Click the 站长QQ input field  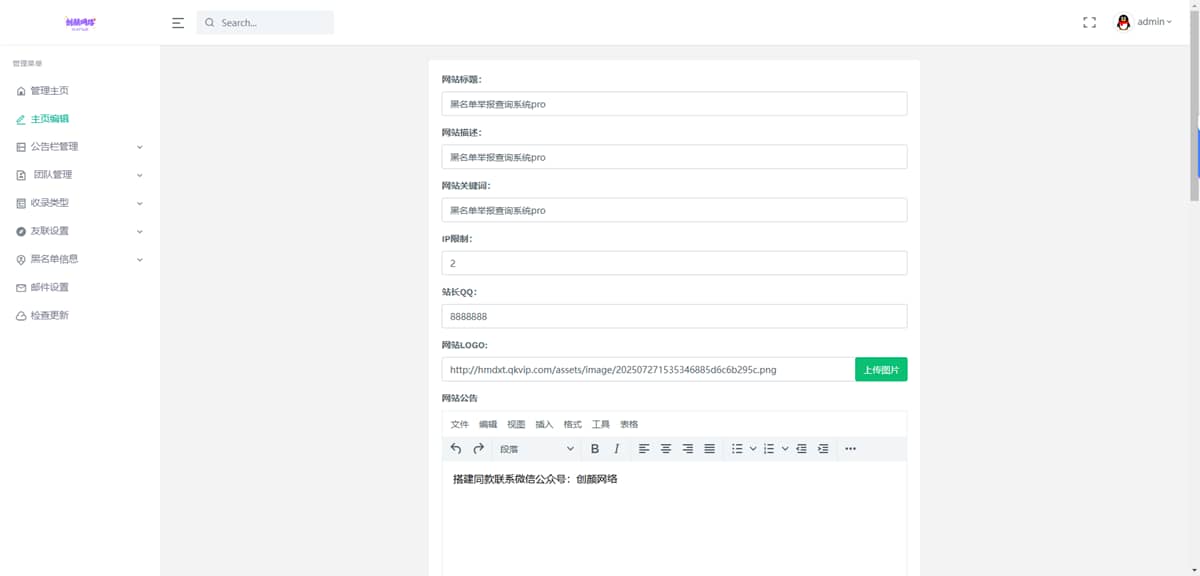pyautogui.click(x=674, y=316)
